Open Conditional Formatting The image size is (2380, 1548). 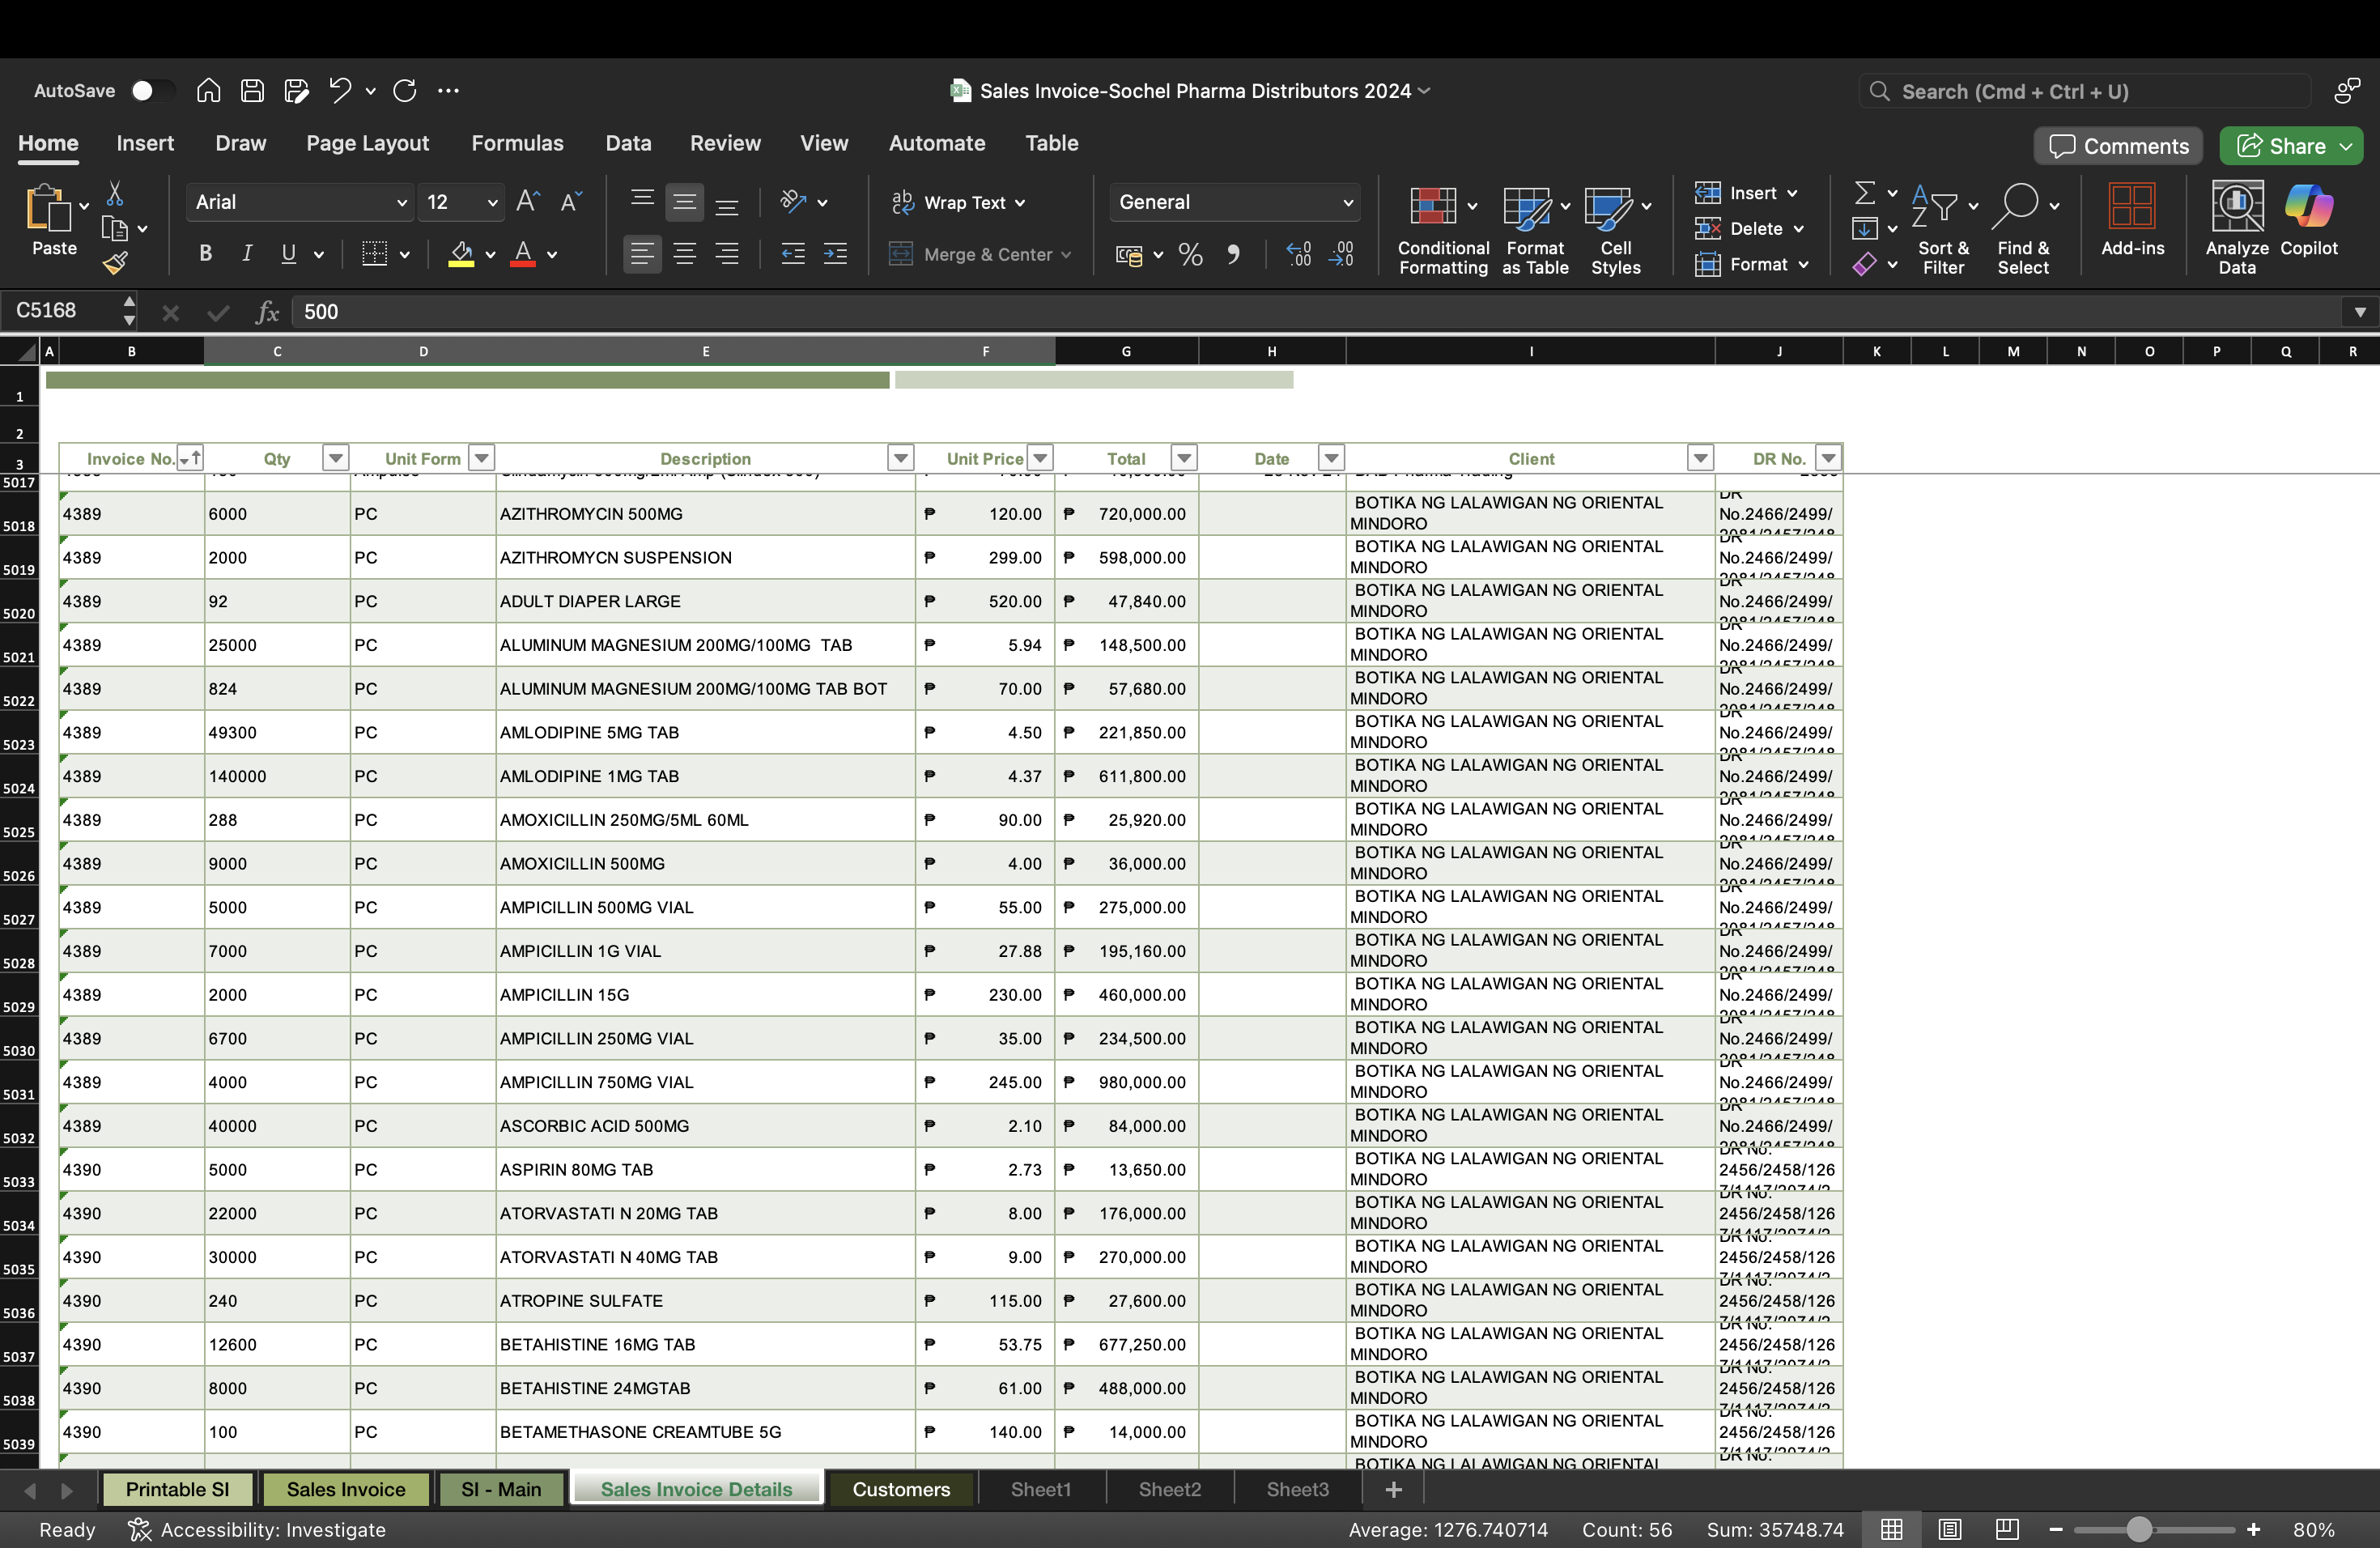[1443, 230]
